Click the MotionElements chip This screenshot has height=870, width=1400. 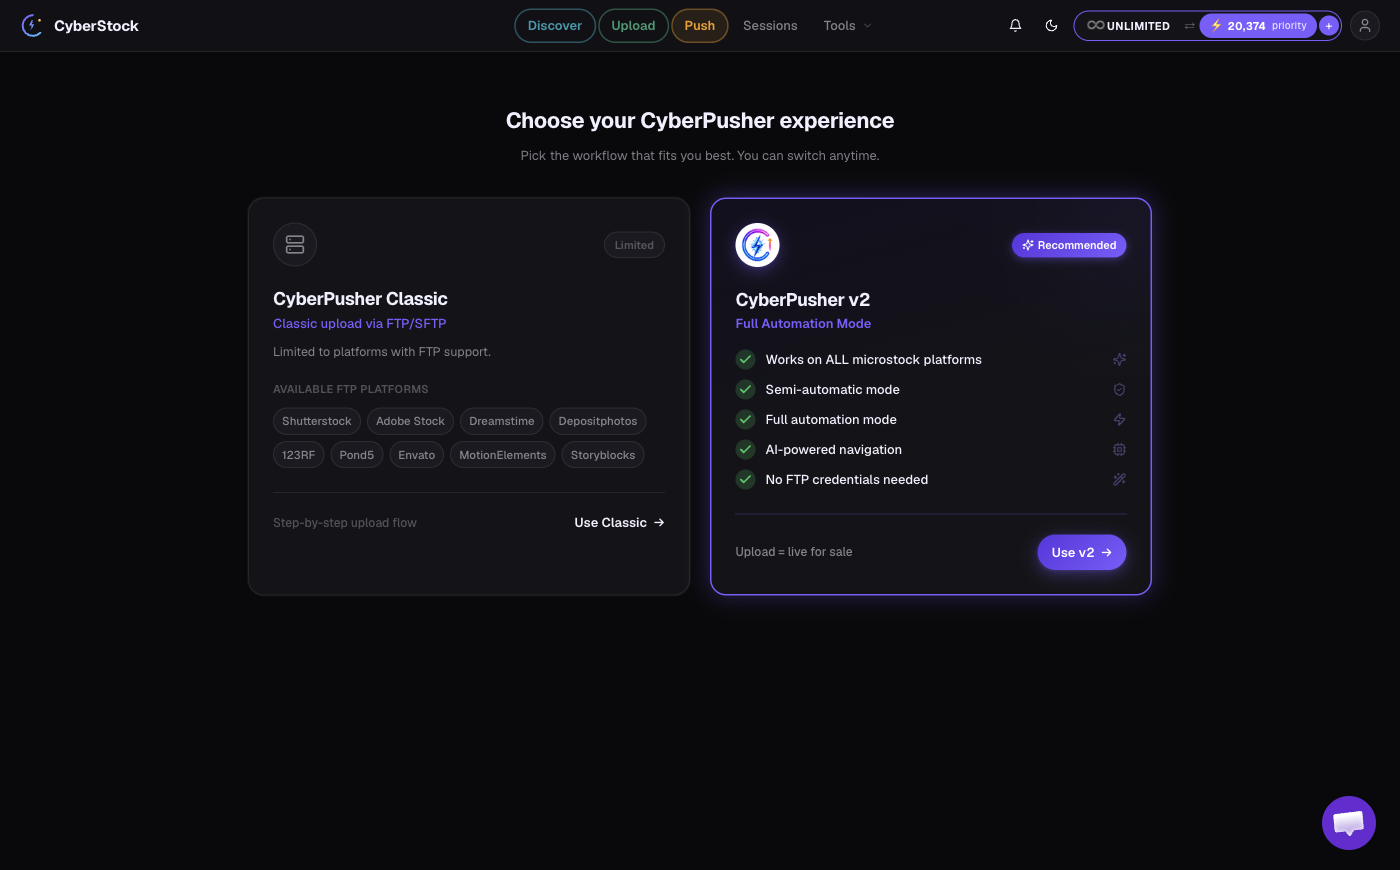503,455
